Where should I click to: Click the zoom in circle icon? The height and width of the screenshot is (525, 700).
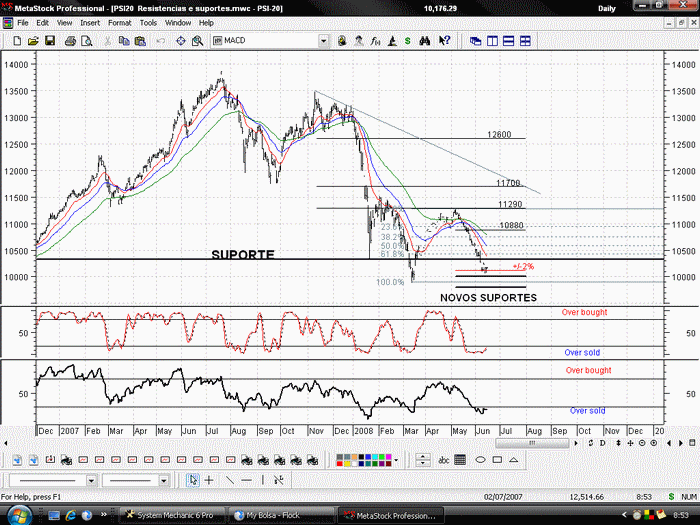(654, 443)
